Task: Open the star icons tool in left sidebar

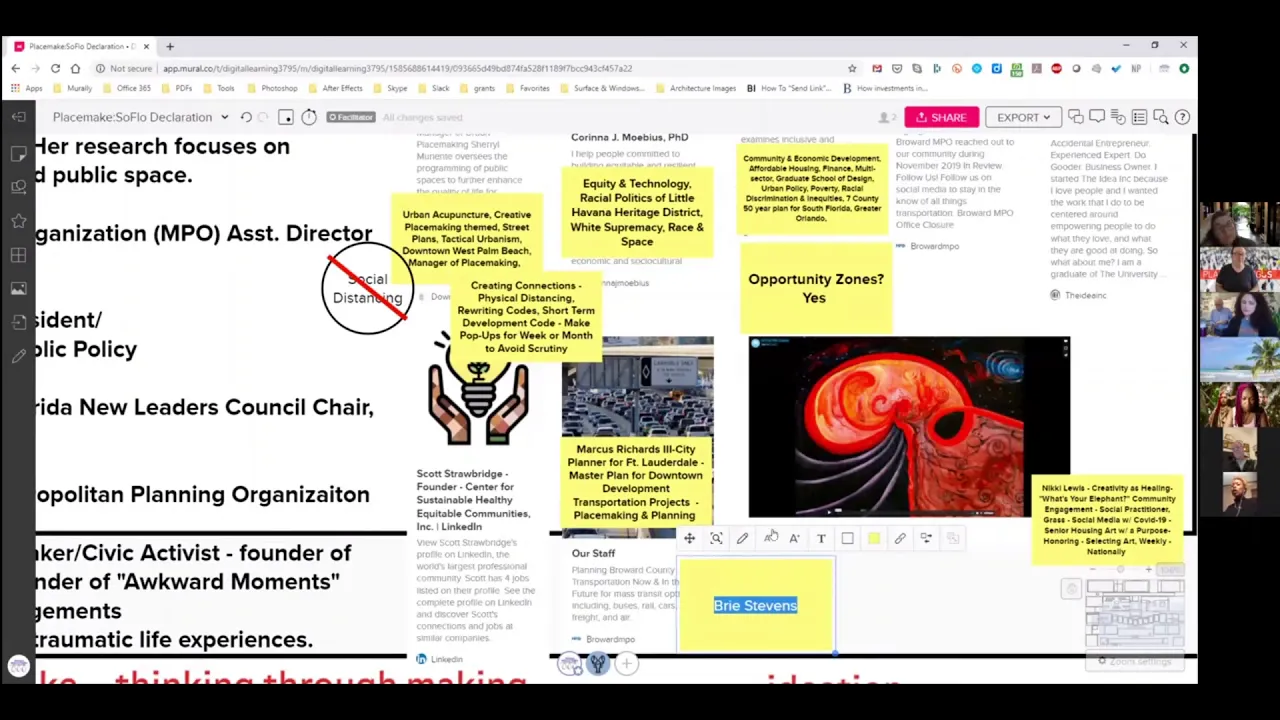Action: (18, 220)
